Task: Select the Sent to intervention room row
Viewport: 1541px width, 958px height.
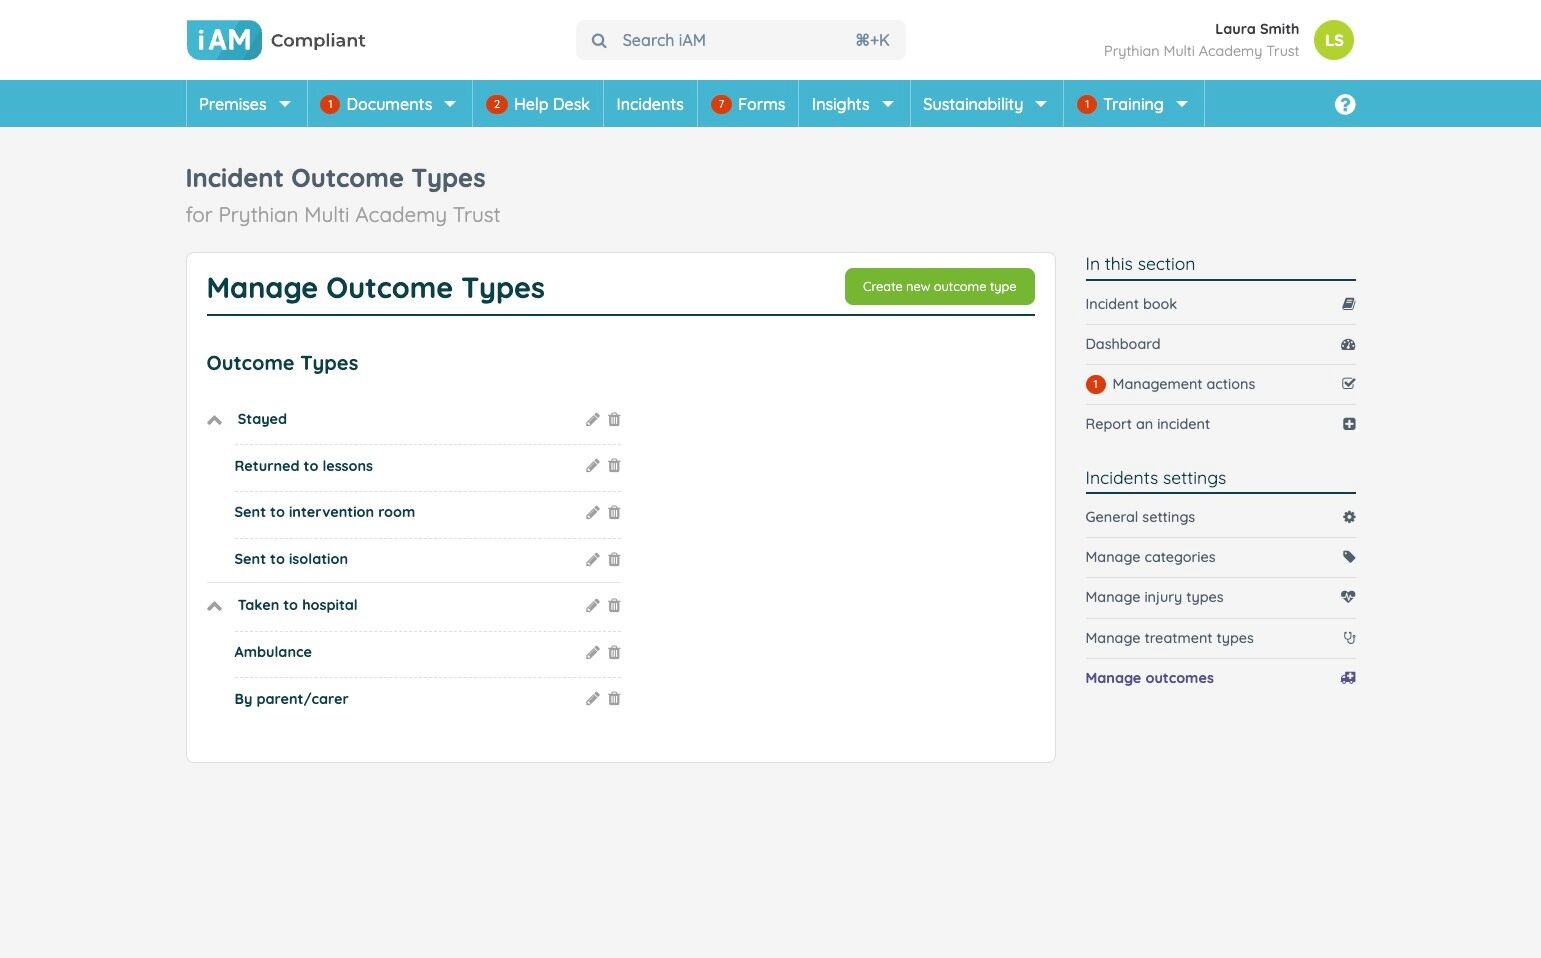Action: pos(427,513)
